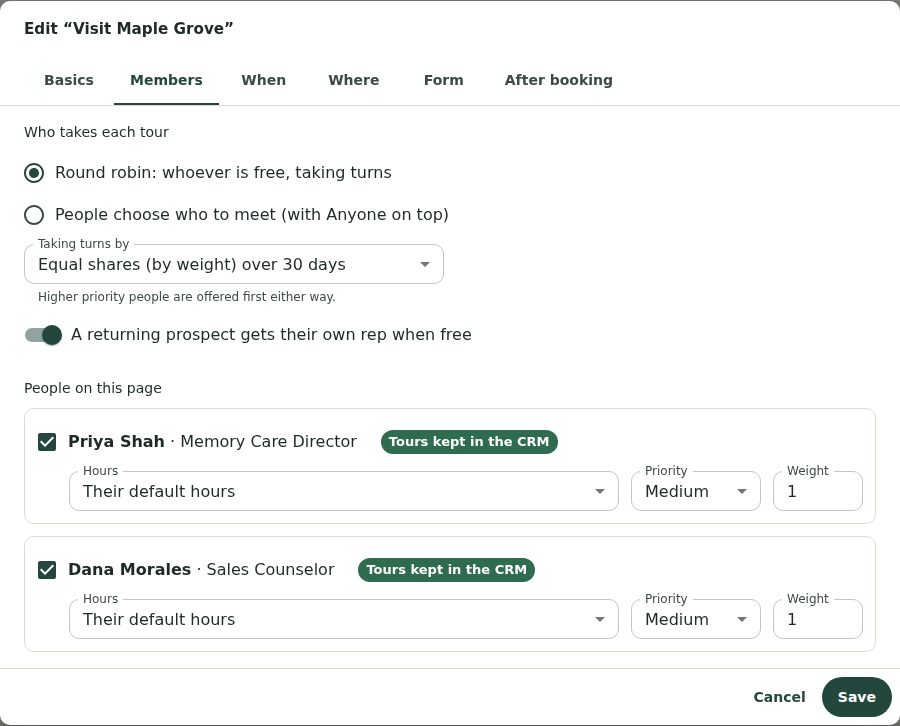Click the People on this page heading
This screenshot has width=900, height=726.
[x=93, y=388]
